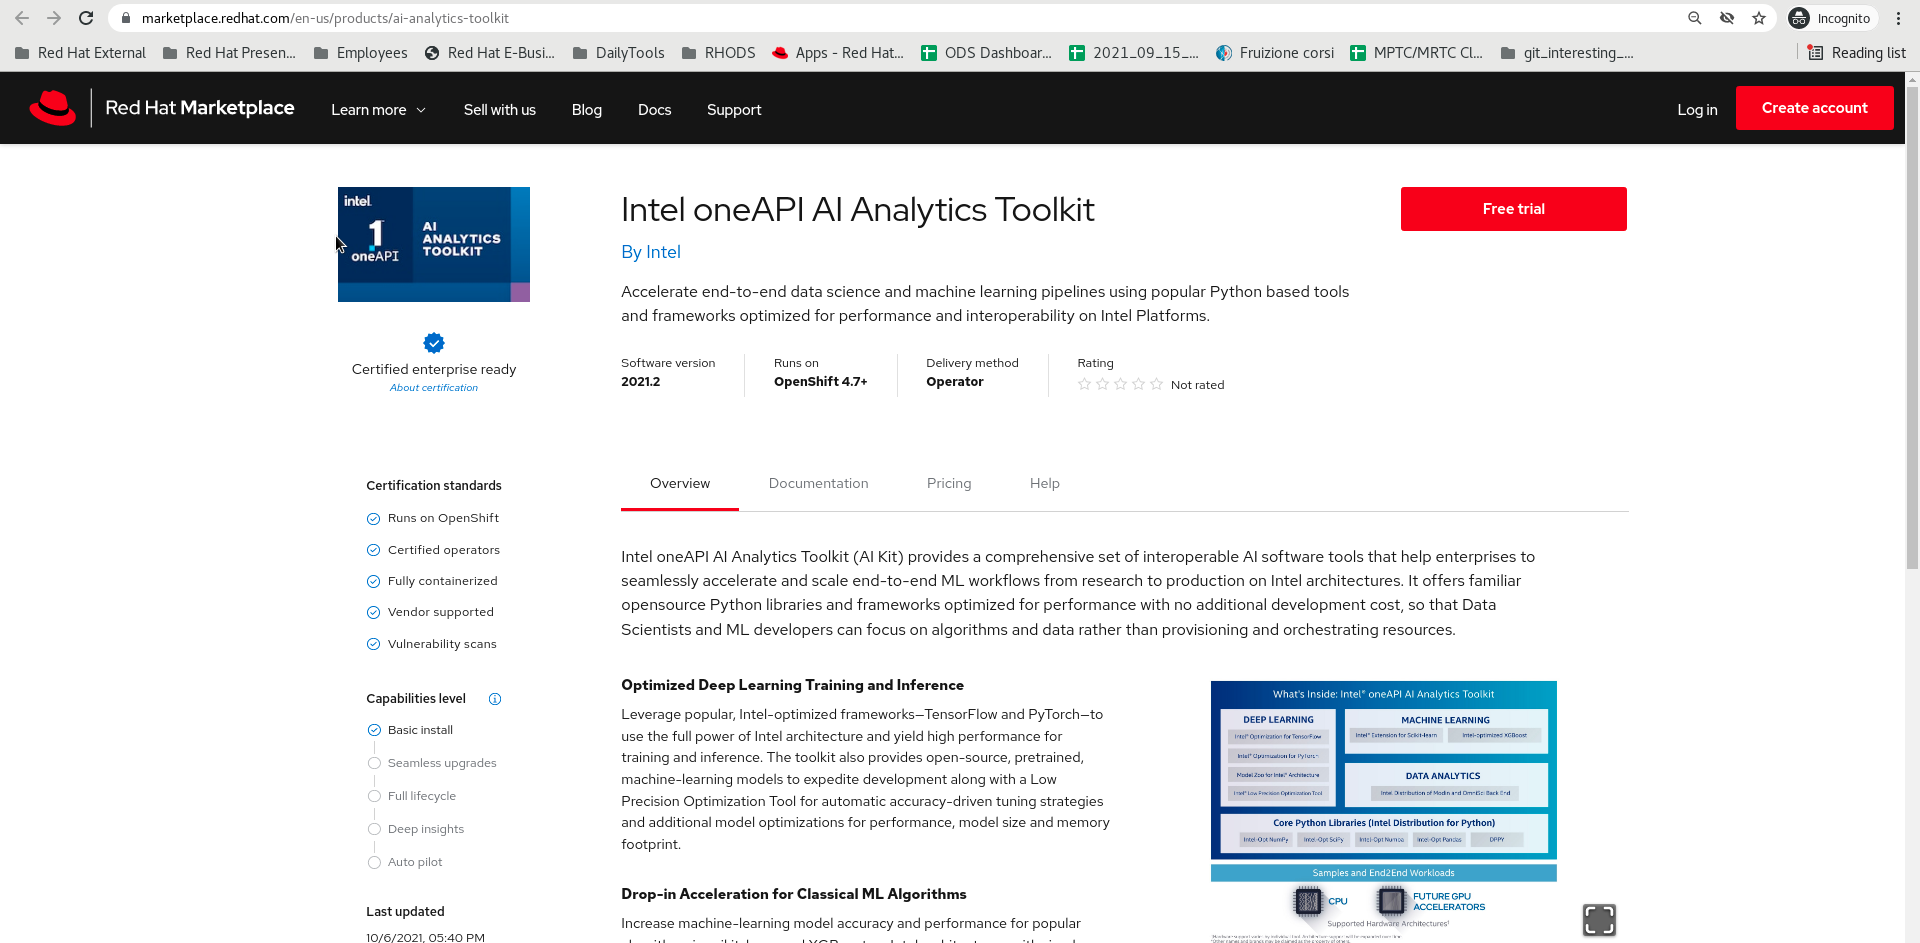Reload the page with the refresh icon
Viewport: 1920px width, 943px height.
point(86,18)
